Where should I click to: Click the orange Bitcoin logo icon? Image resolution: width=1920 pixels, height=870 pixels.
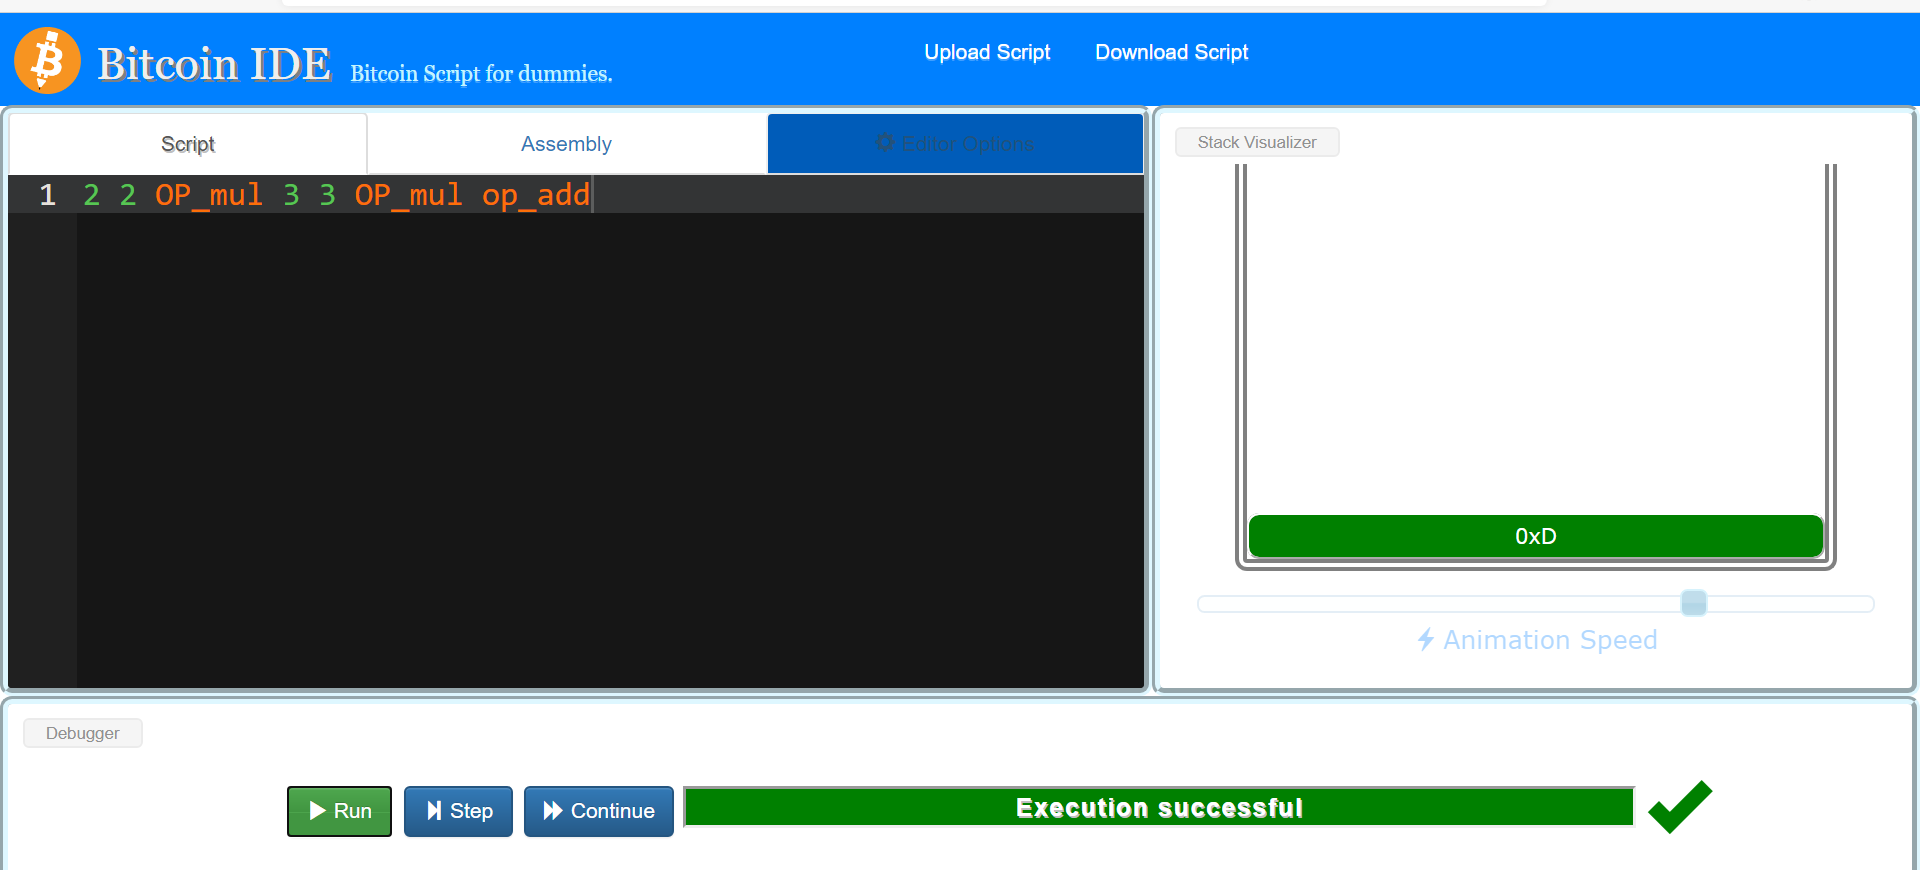tap(47, 60)
